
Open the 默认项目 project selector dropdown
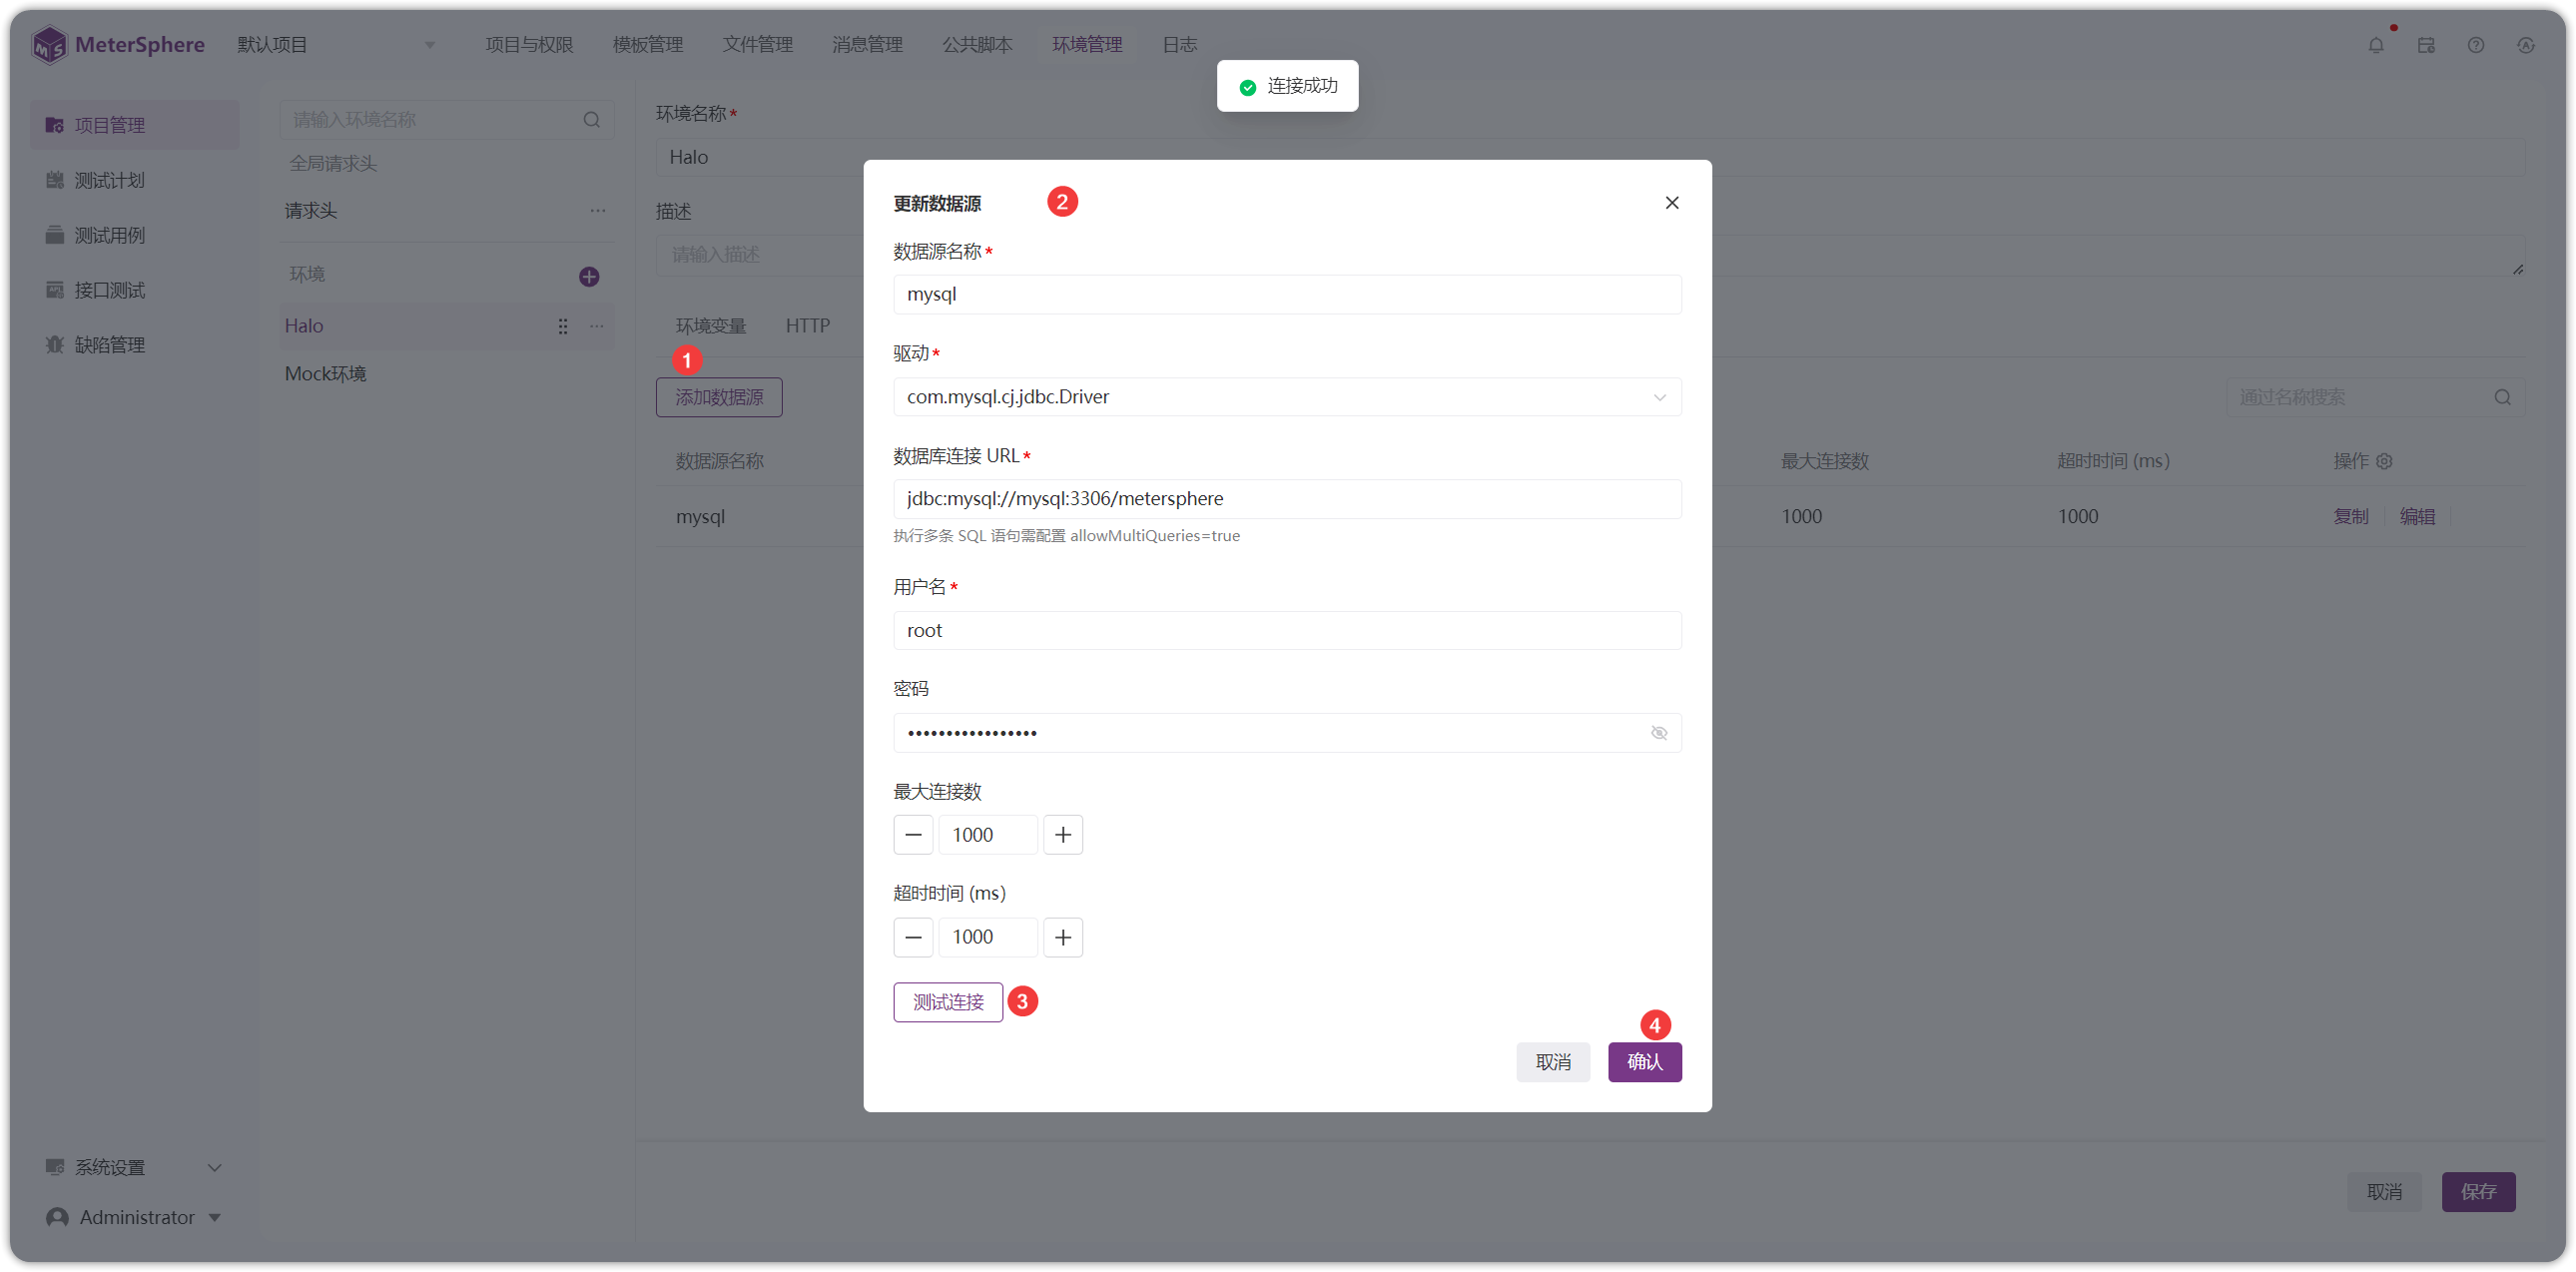point(335,45)
